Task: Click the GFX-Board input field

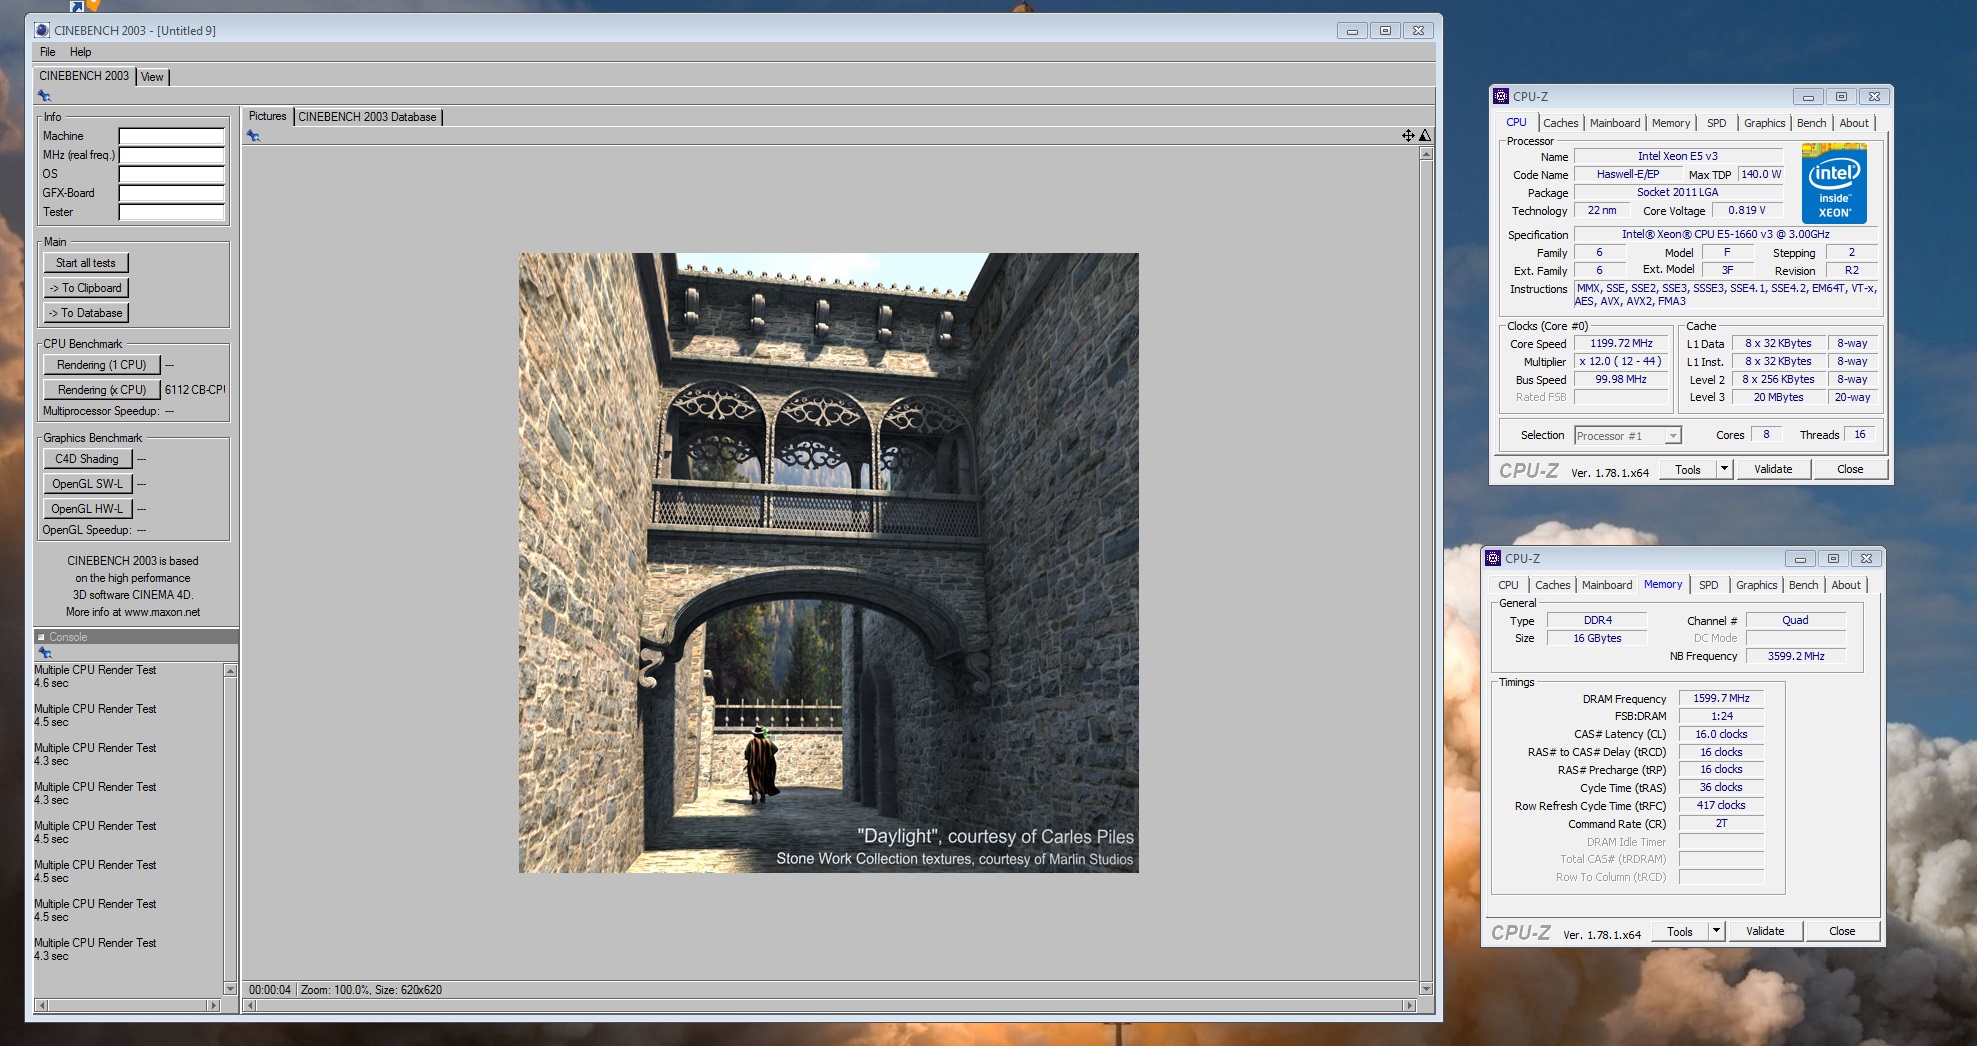Action: pos(171,193)
